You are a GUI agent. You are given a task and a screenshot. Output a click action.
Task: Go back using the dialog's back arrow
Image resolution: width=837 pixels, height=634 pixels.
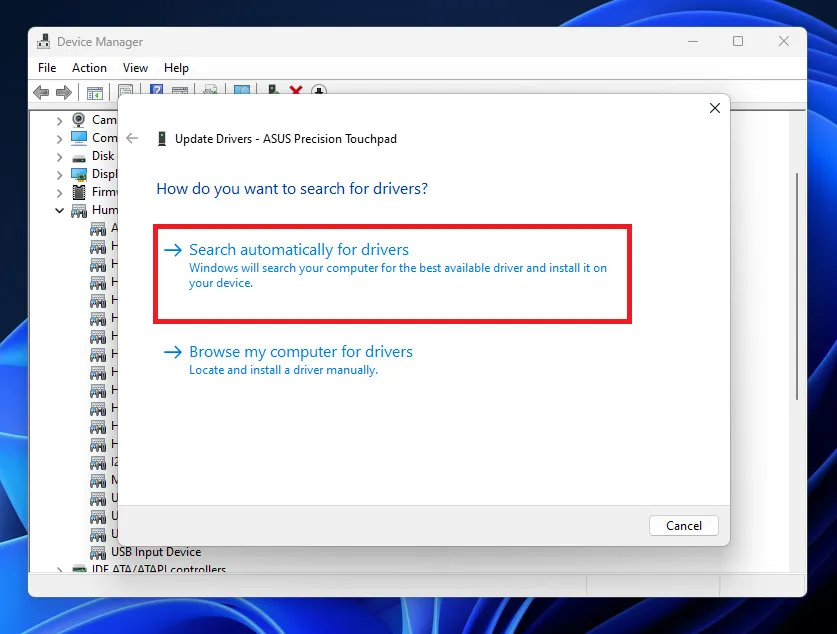point(132,139)
